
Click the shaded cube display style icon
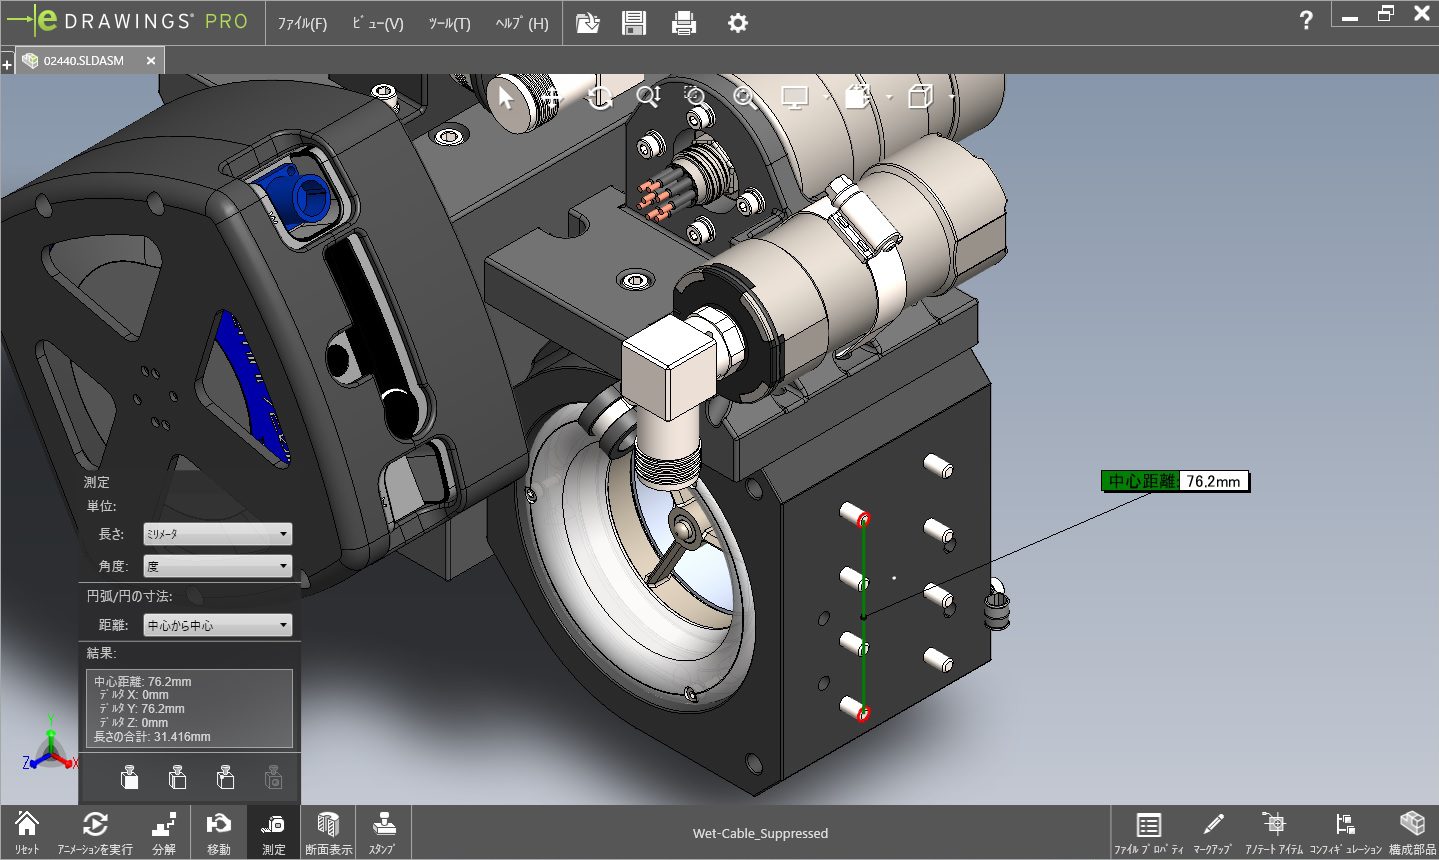pyautogui.click(x=858, y=97)
